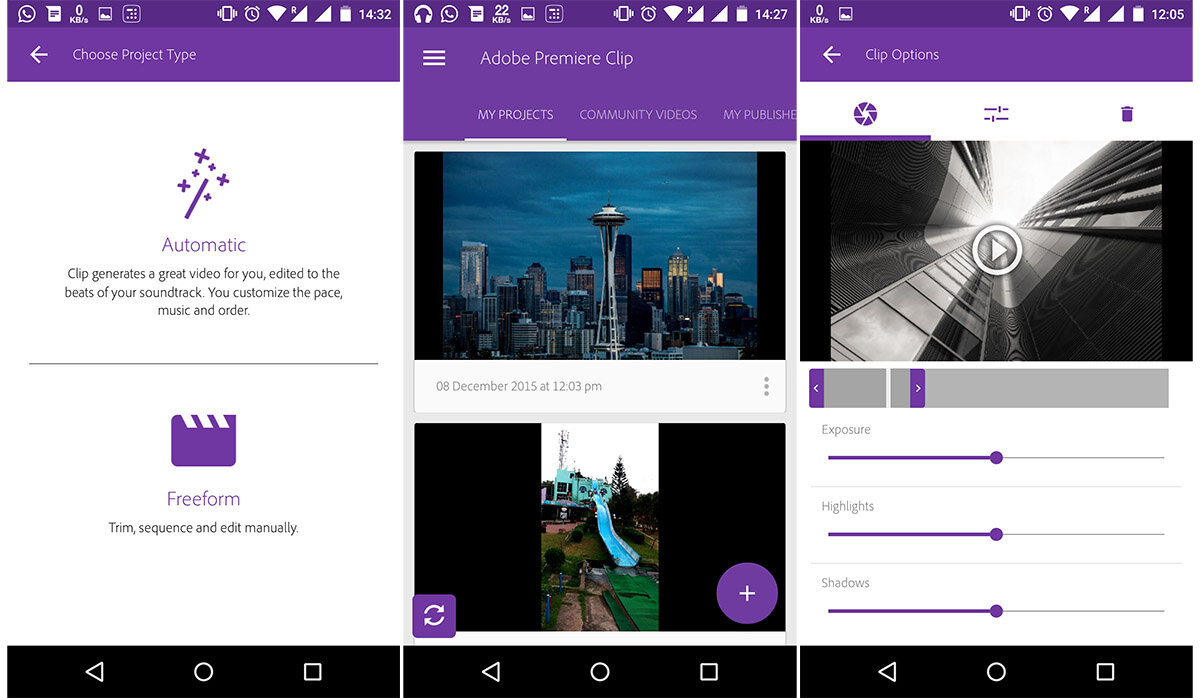This screenshot has height=698, width=1200.
Task: Click the left trim handle arrow
Action: [817, 388]
